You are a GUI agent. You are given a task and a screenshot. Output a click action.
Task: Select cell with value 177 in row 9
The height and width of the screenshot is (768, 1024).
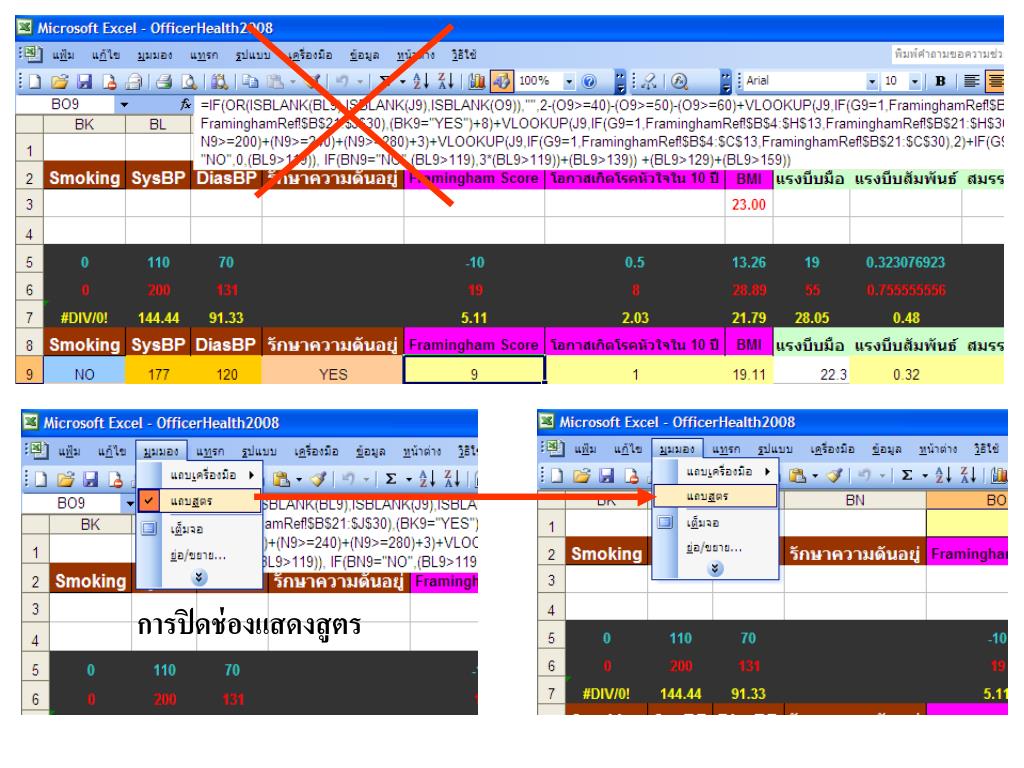tap(158, 374)
